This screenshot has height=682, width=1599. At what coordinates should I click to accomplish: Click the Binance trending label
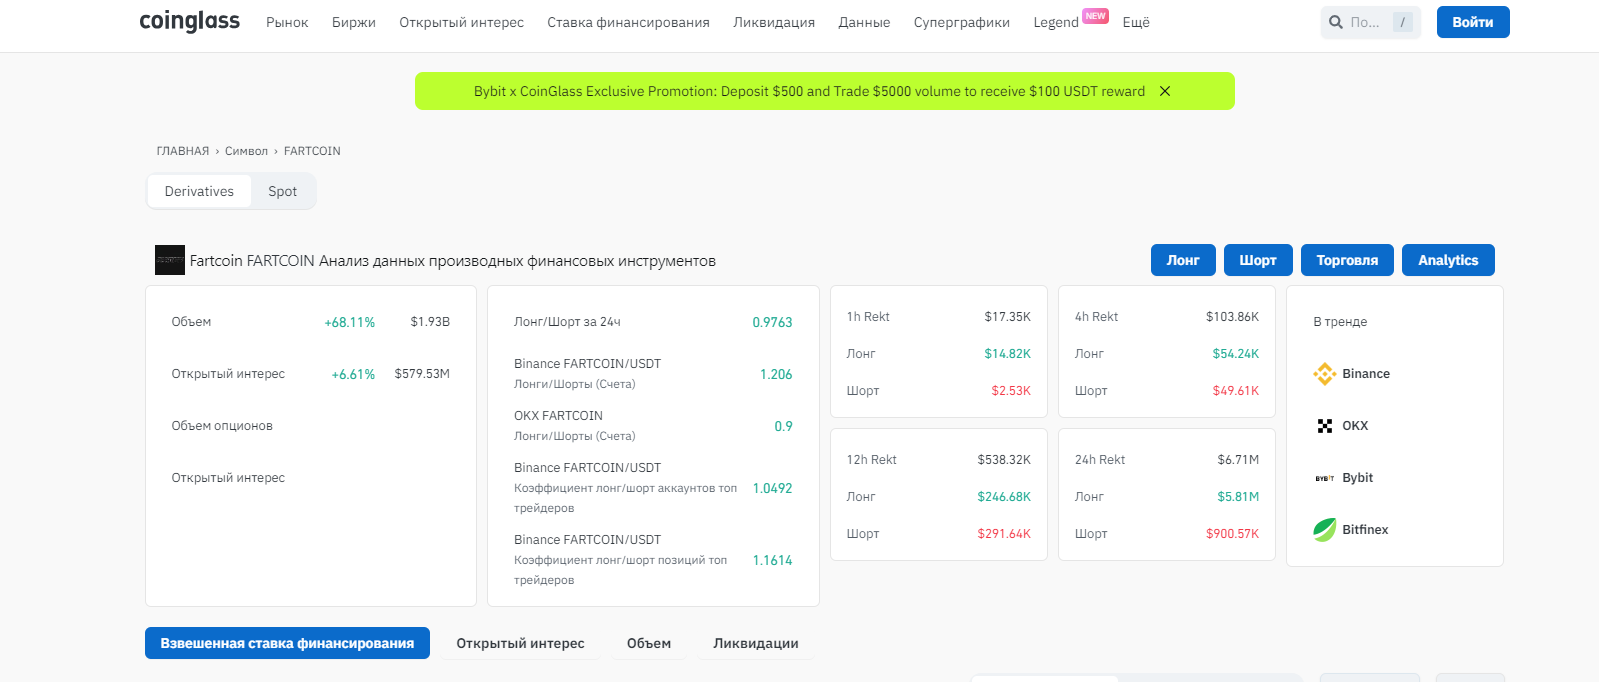tap(1366, 374)
